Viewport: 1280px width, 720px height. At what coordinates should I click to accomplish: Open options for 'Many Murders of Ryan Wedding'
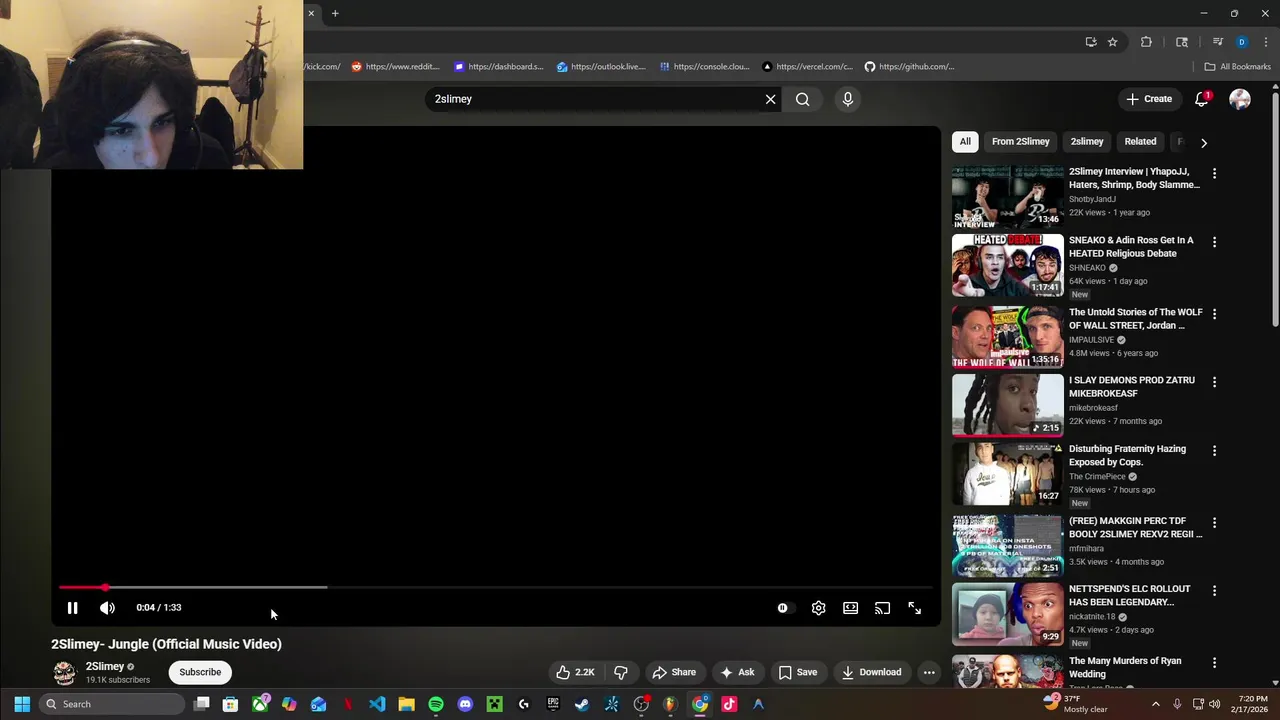pos(1214,663)
